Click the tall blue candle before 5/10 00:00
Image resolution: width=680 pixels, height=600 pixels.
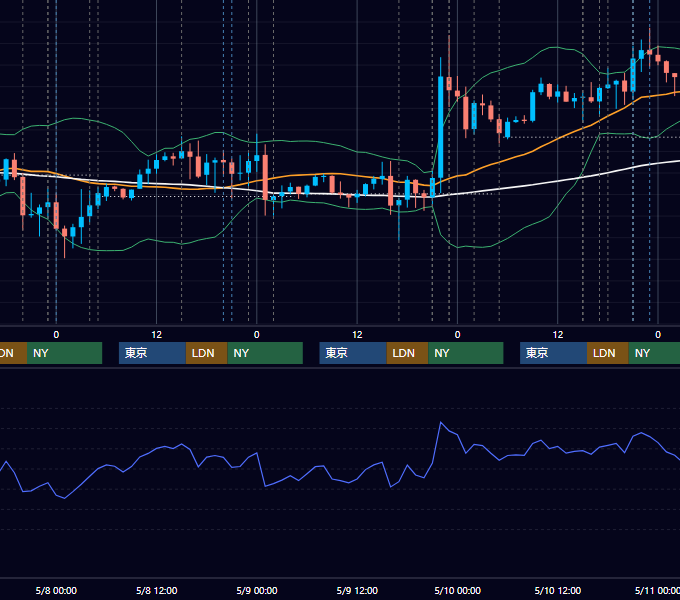(441, 127)
